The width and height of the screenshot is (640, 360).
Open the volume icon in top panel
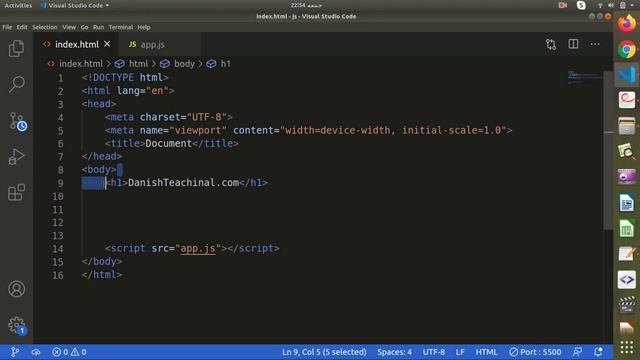(x=611, y=5)
